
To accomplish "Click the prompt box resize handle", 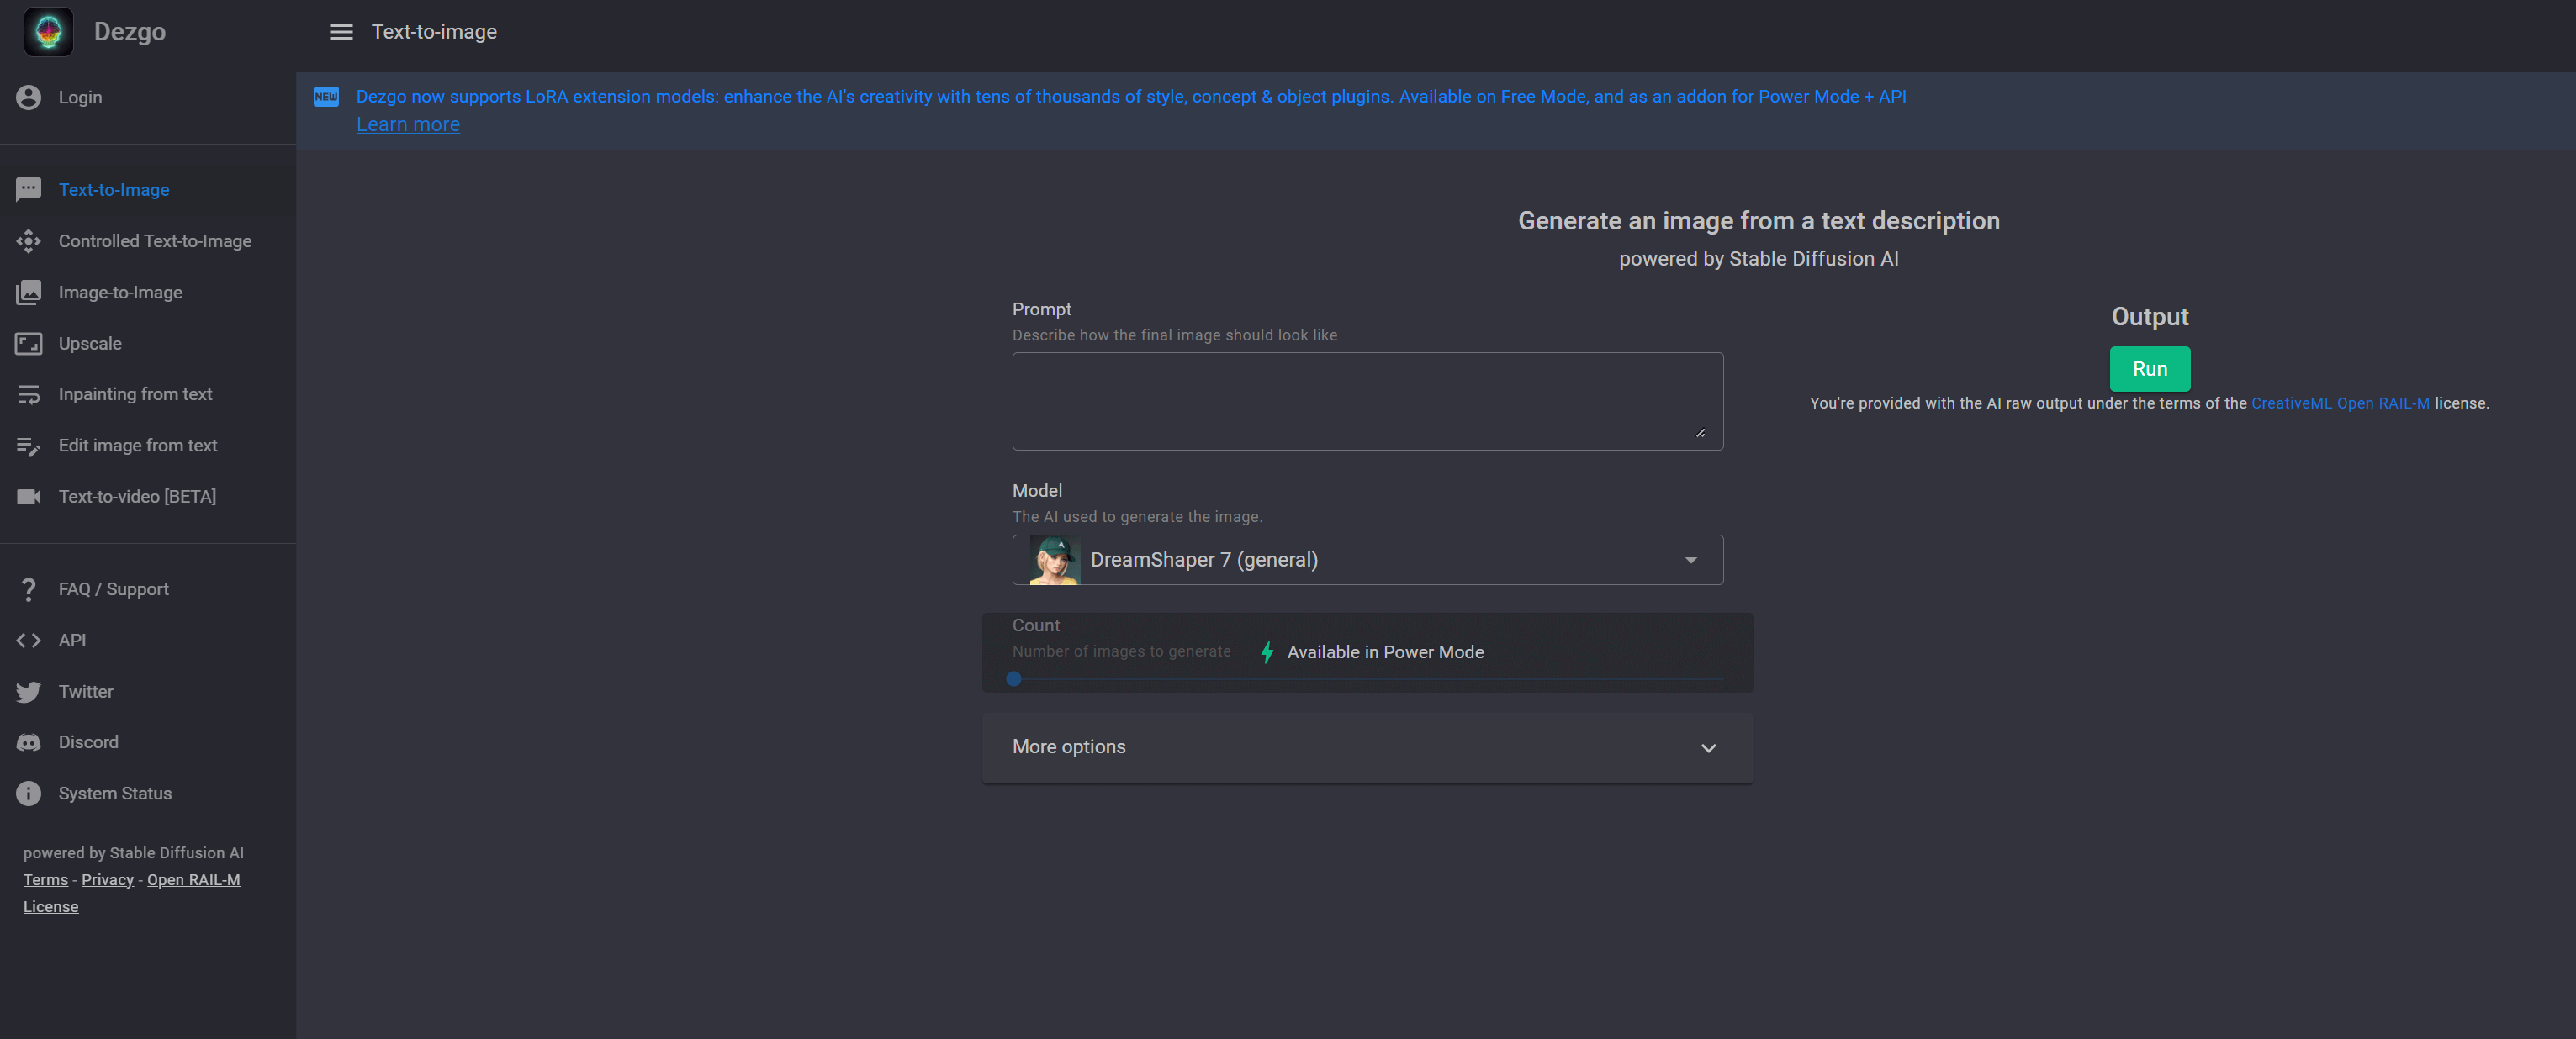I will 1700,432.
